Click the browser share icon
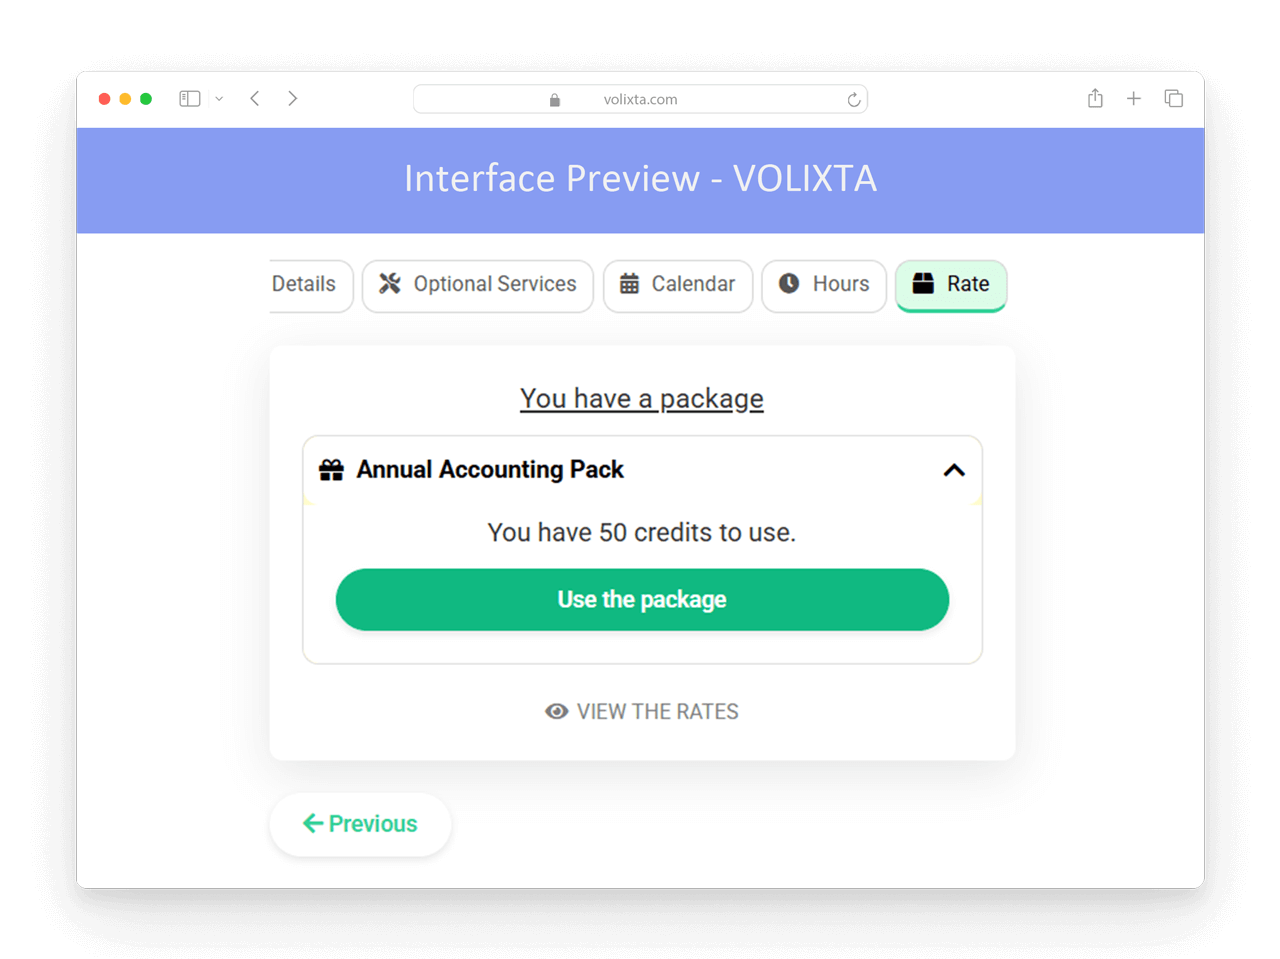This screenshot has height=959, width=1280. (x=1095, y=98)
